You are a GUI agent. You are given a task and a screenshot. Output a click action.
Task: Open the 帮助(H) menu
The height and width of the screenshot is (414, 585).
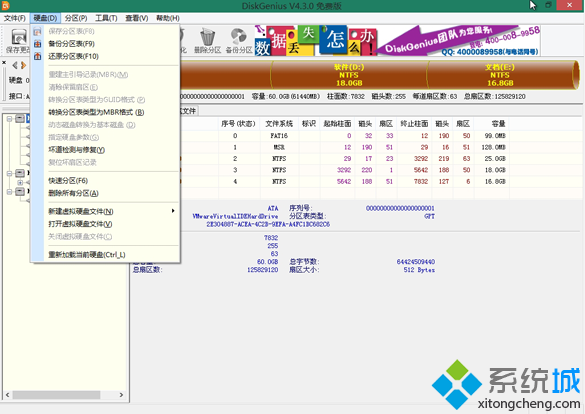click(x=168, y=18)
